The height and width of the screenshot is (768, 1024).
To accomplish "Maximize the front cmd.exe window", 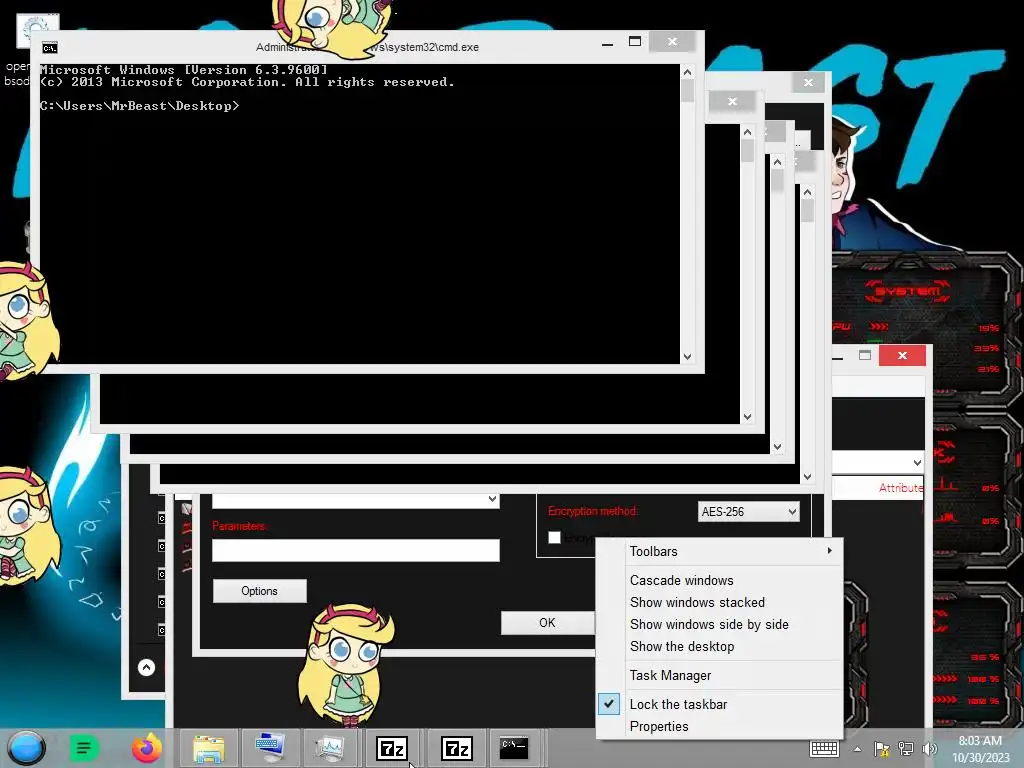I will point(635,42).
